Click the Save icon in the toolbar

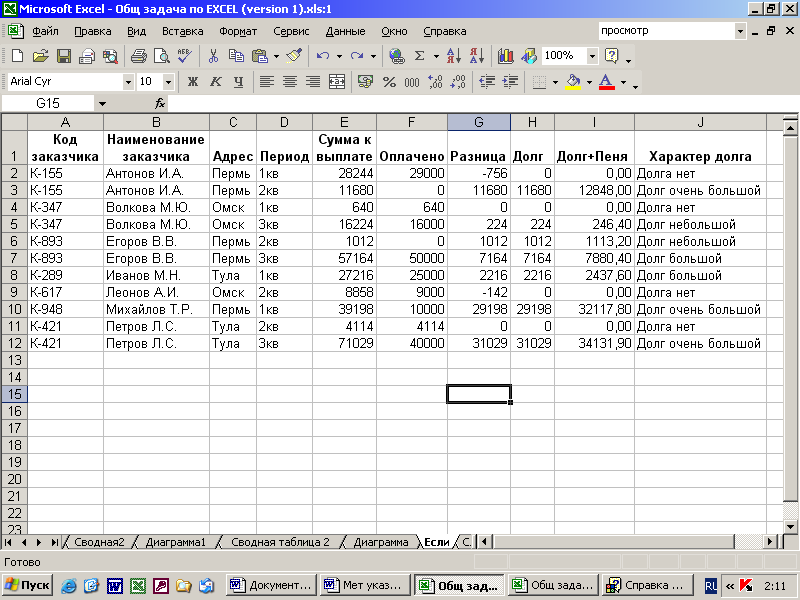point(63,56)
